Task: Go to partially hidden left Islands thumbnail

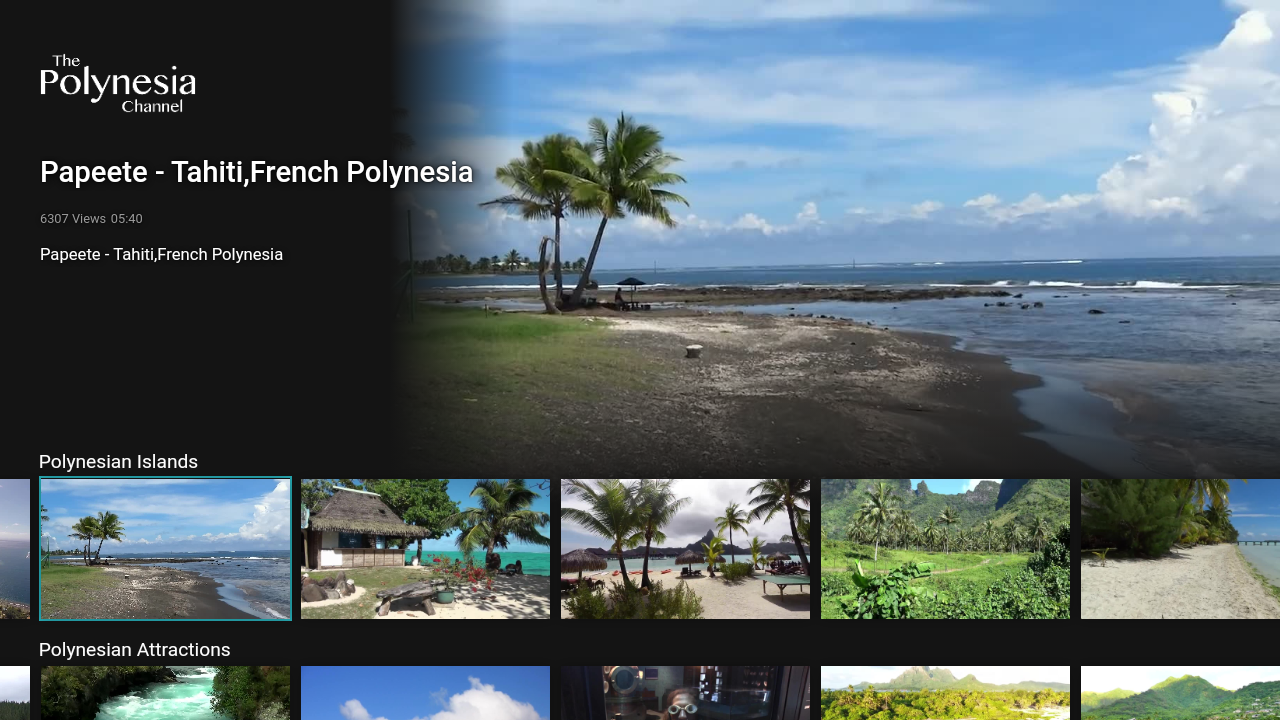Action: pyautogui.click(x=15, y=549)
